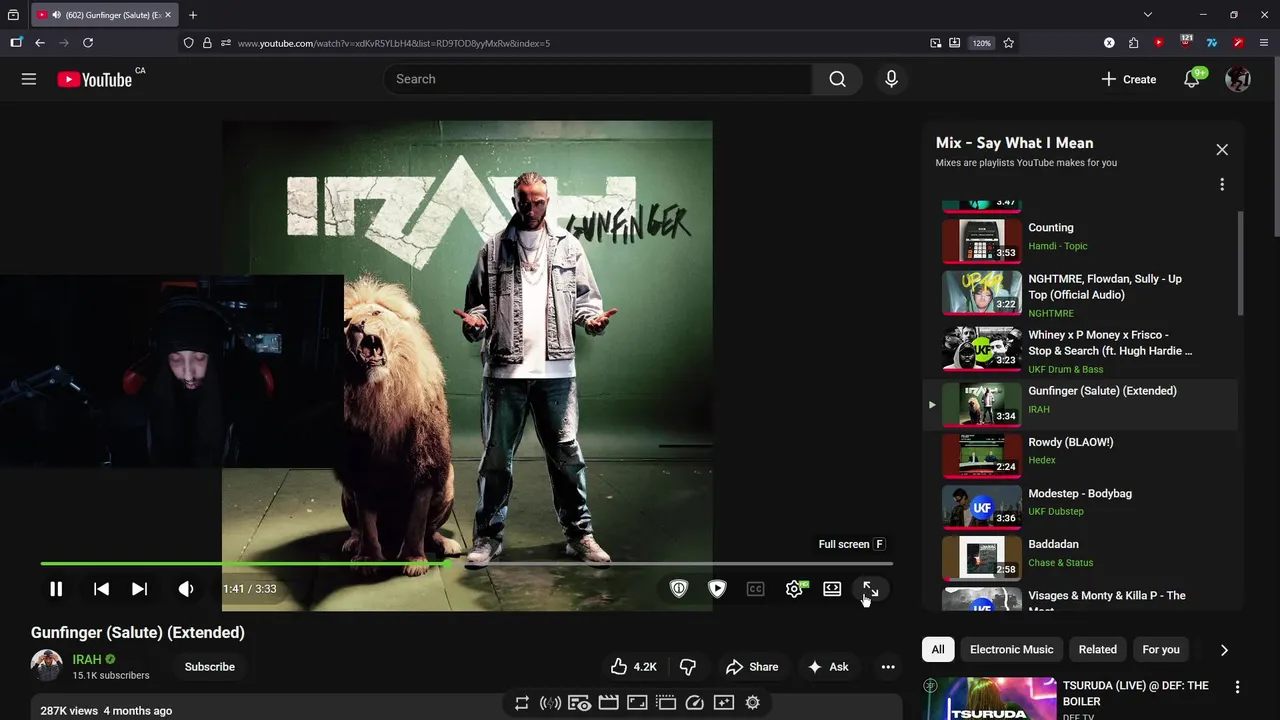Search with your voice microphone

click(891, 79)
